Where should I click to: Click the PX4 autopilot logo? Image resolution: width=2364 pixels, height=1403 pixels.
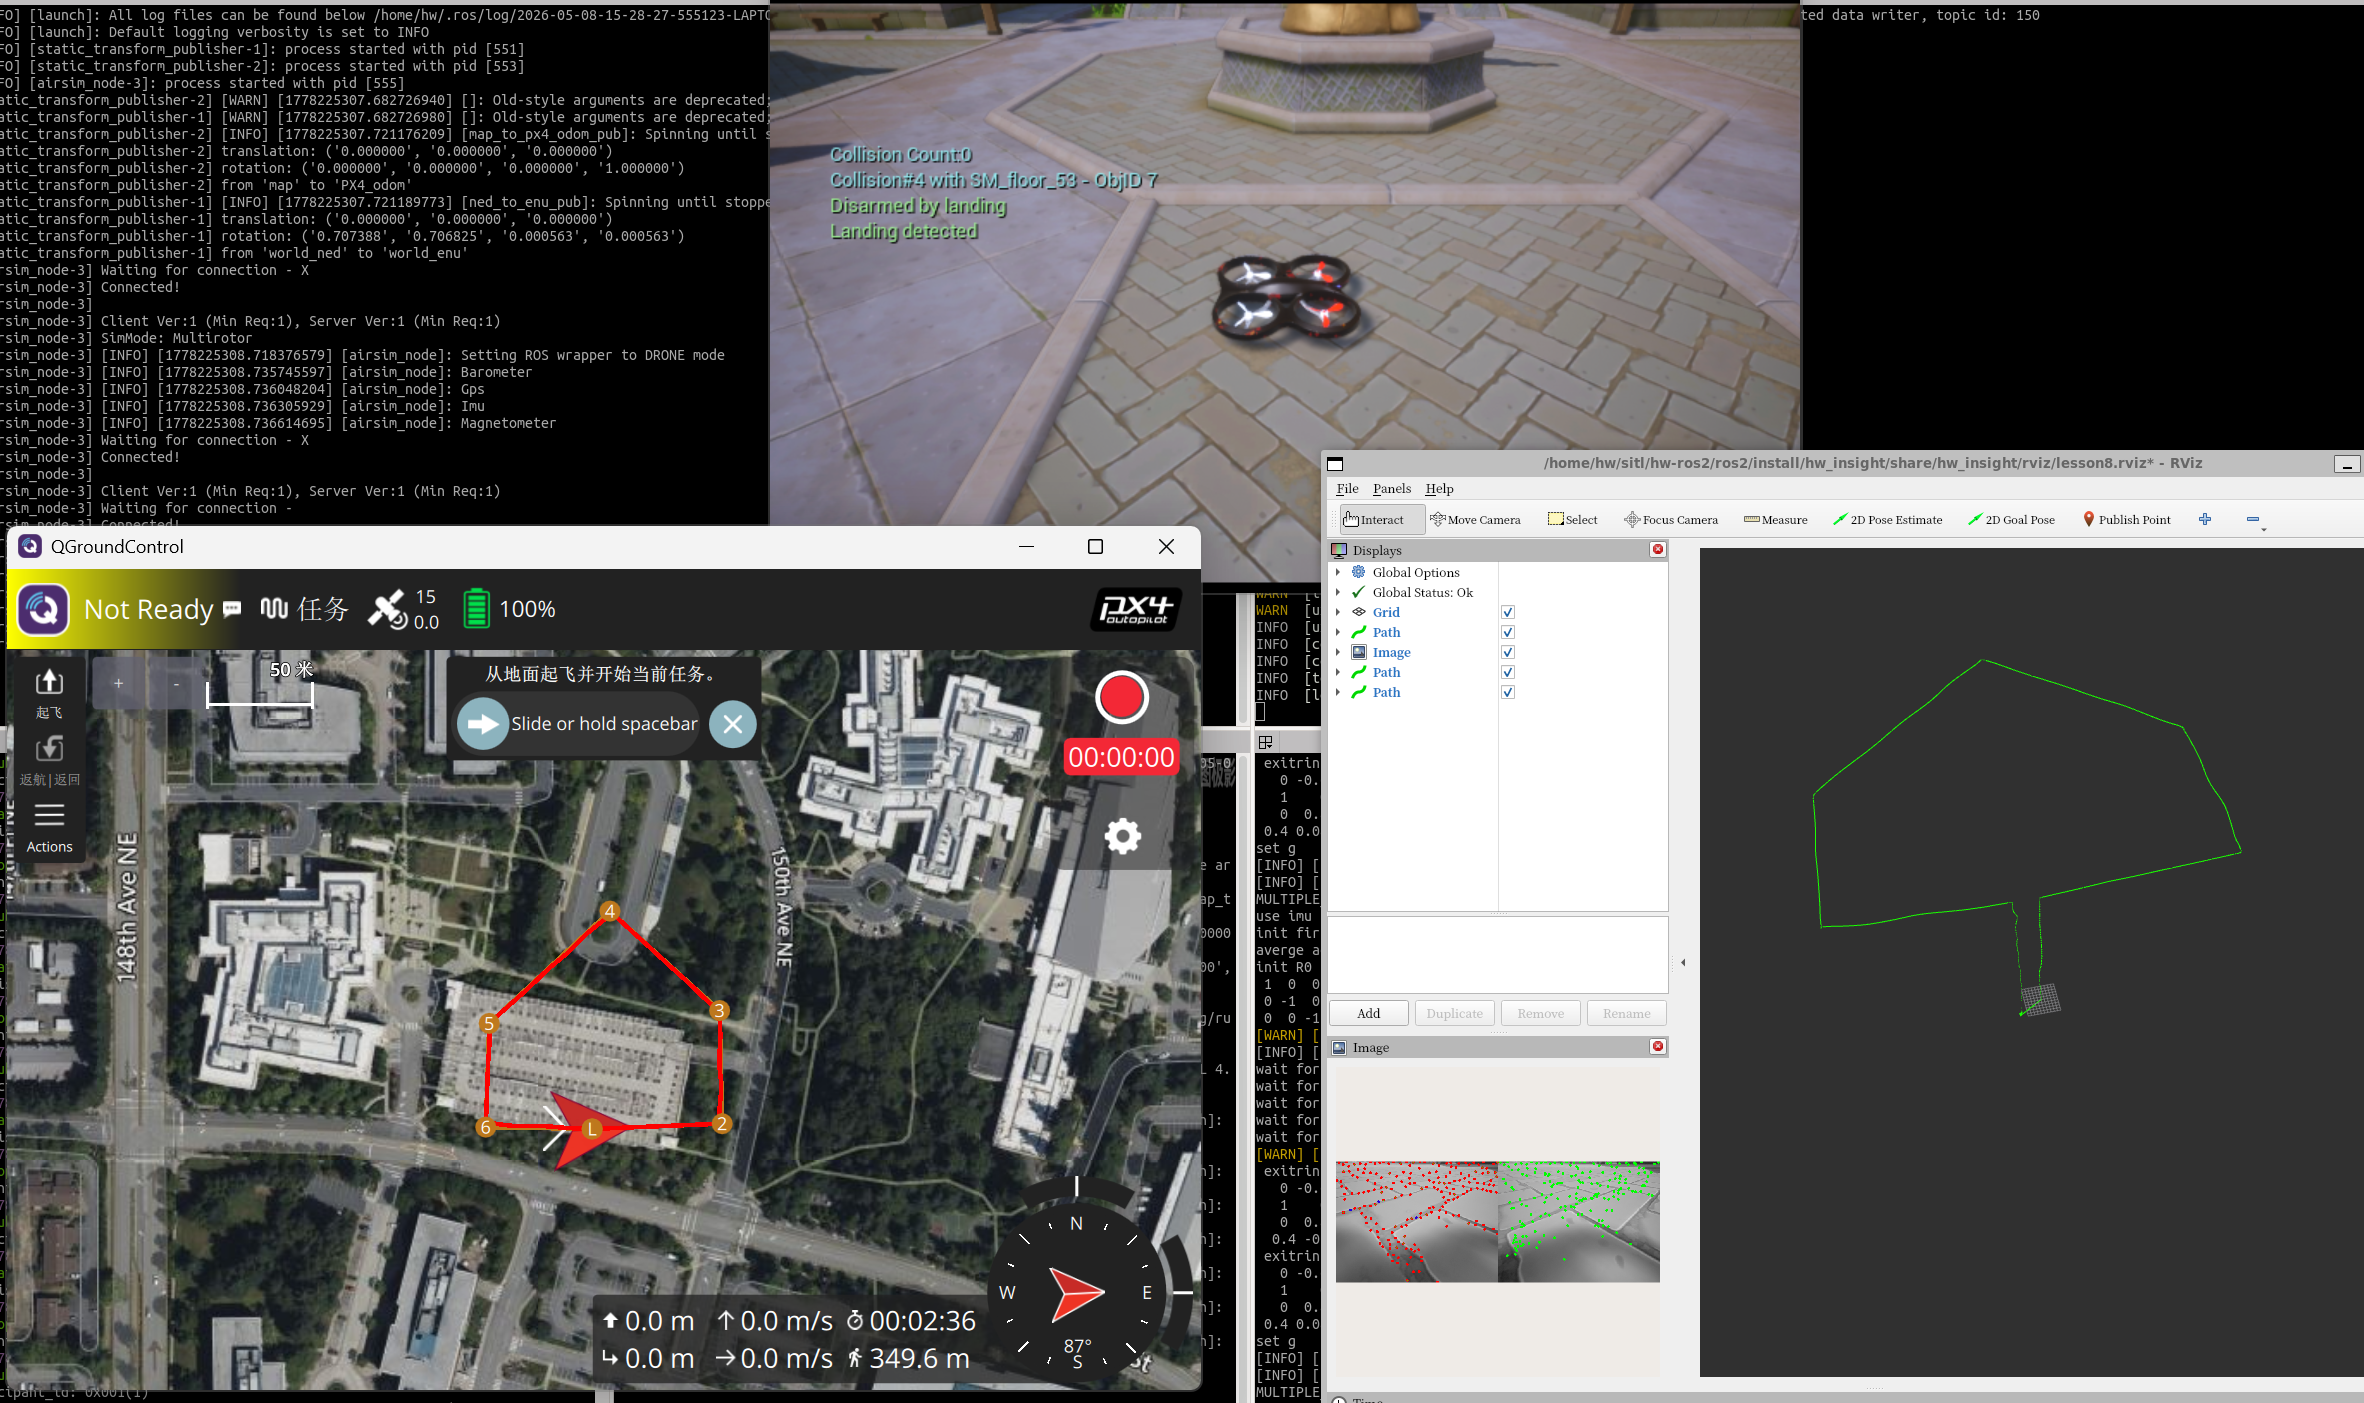coord(1135,609)
